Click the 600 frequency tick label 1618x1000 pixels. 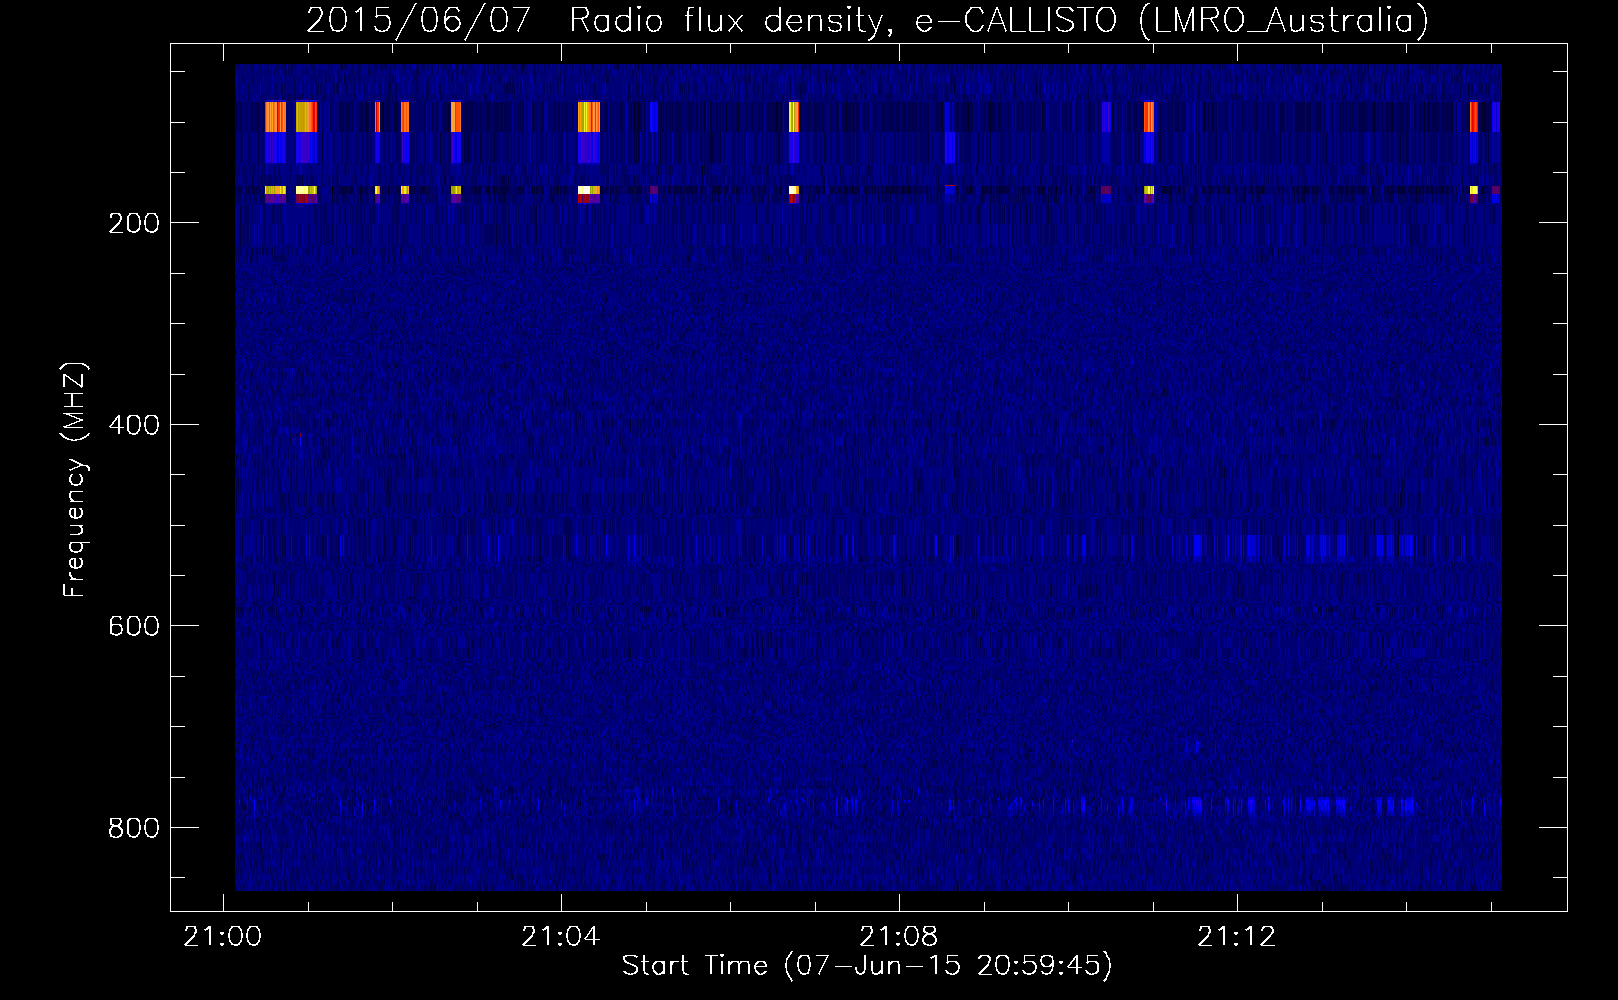click(x=133, y=626)
